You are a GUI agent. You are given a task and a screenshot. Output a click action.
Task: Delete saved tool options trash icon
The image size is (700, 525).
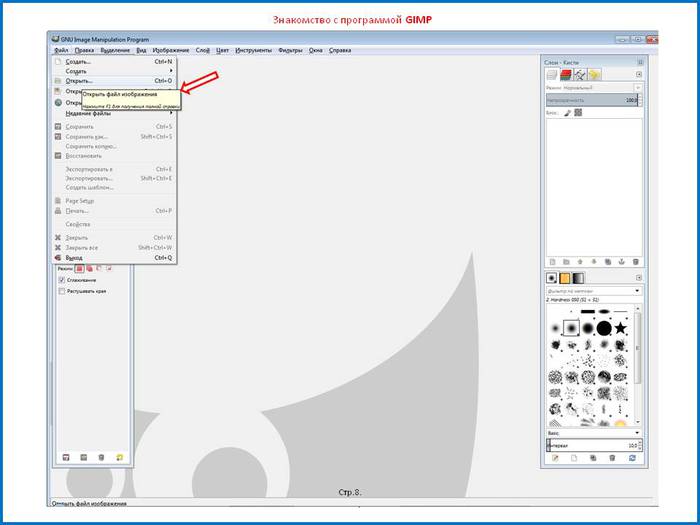click(101, 458)
